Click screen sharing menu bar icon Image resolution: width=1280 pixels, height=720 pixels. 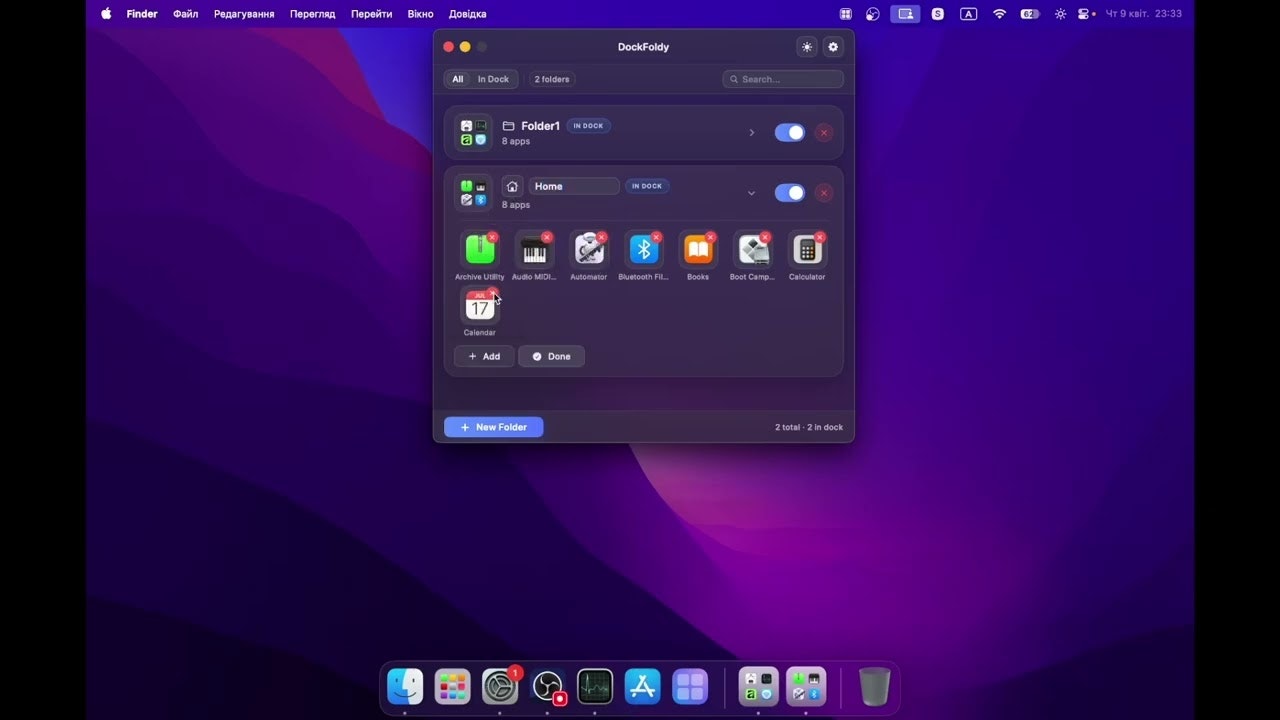[905, 14]
